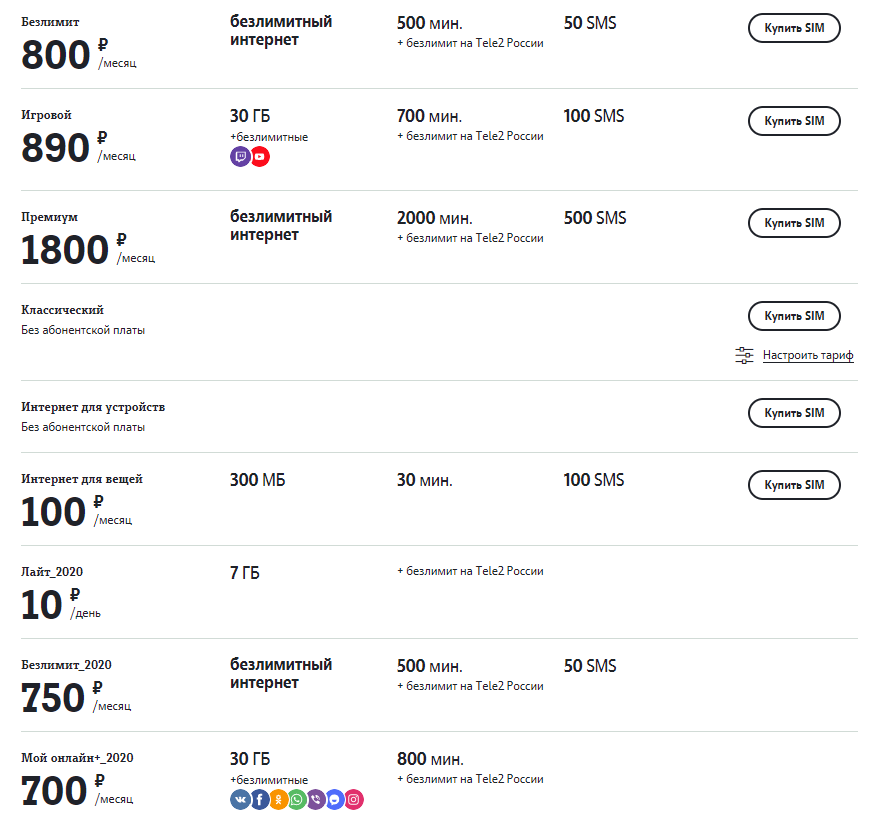Select the Лайт_2020 tariff name
879x824 pixels.
tap(52, 572)
